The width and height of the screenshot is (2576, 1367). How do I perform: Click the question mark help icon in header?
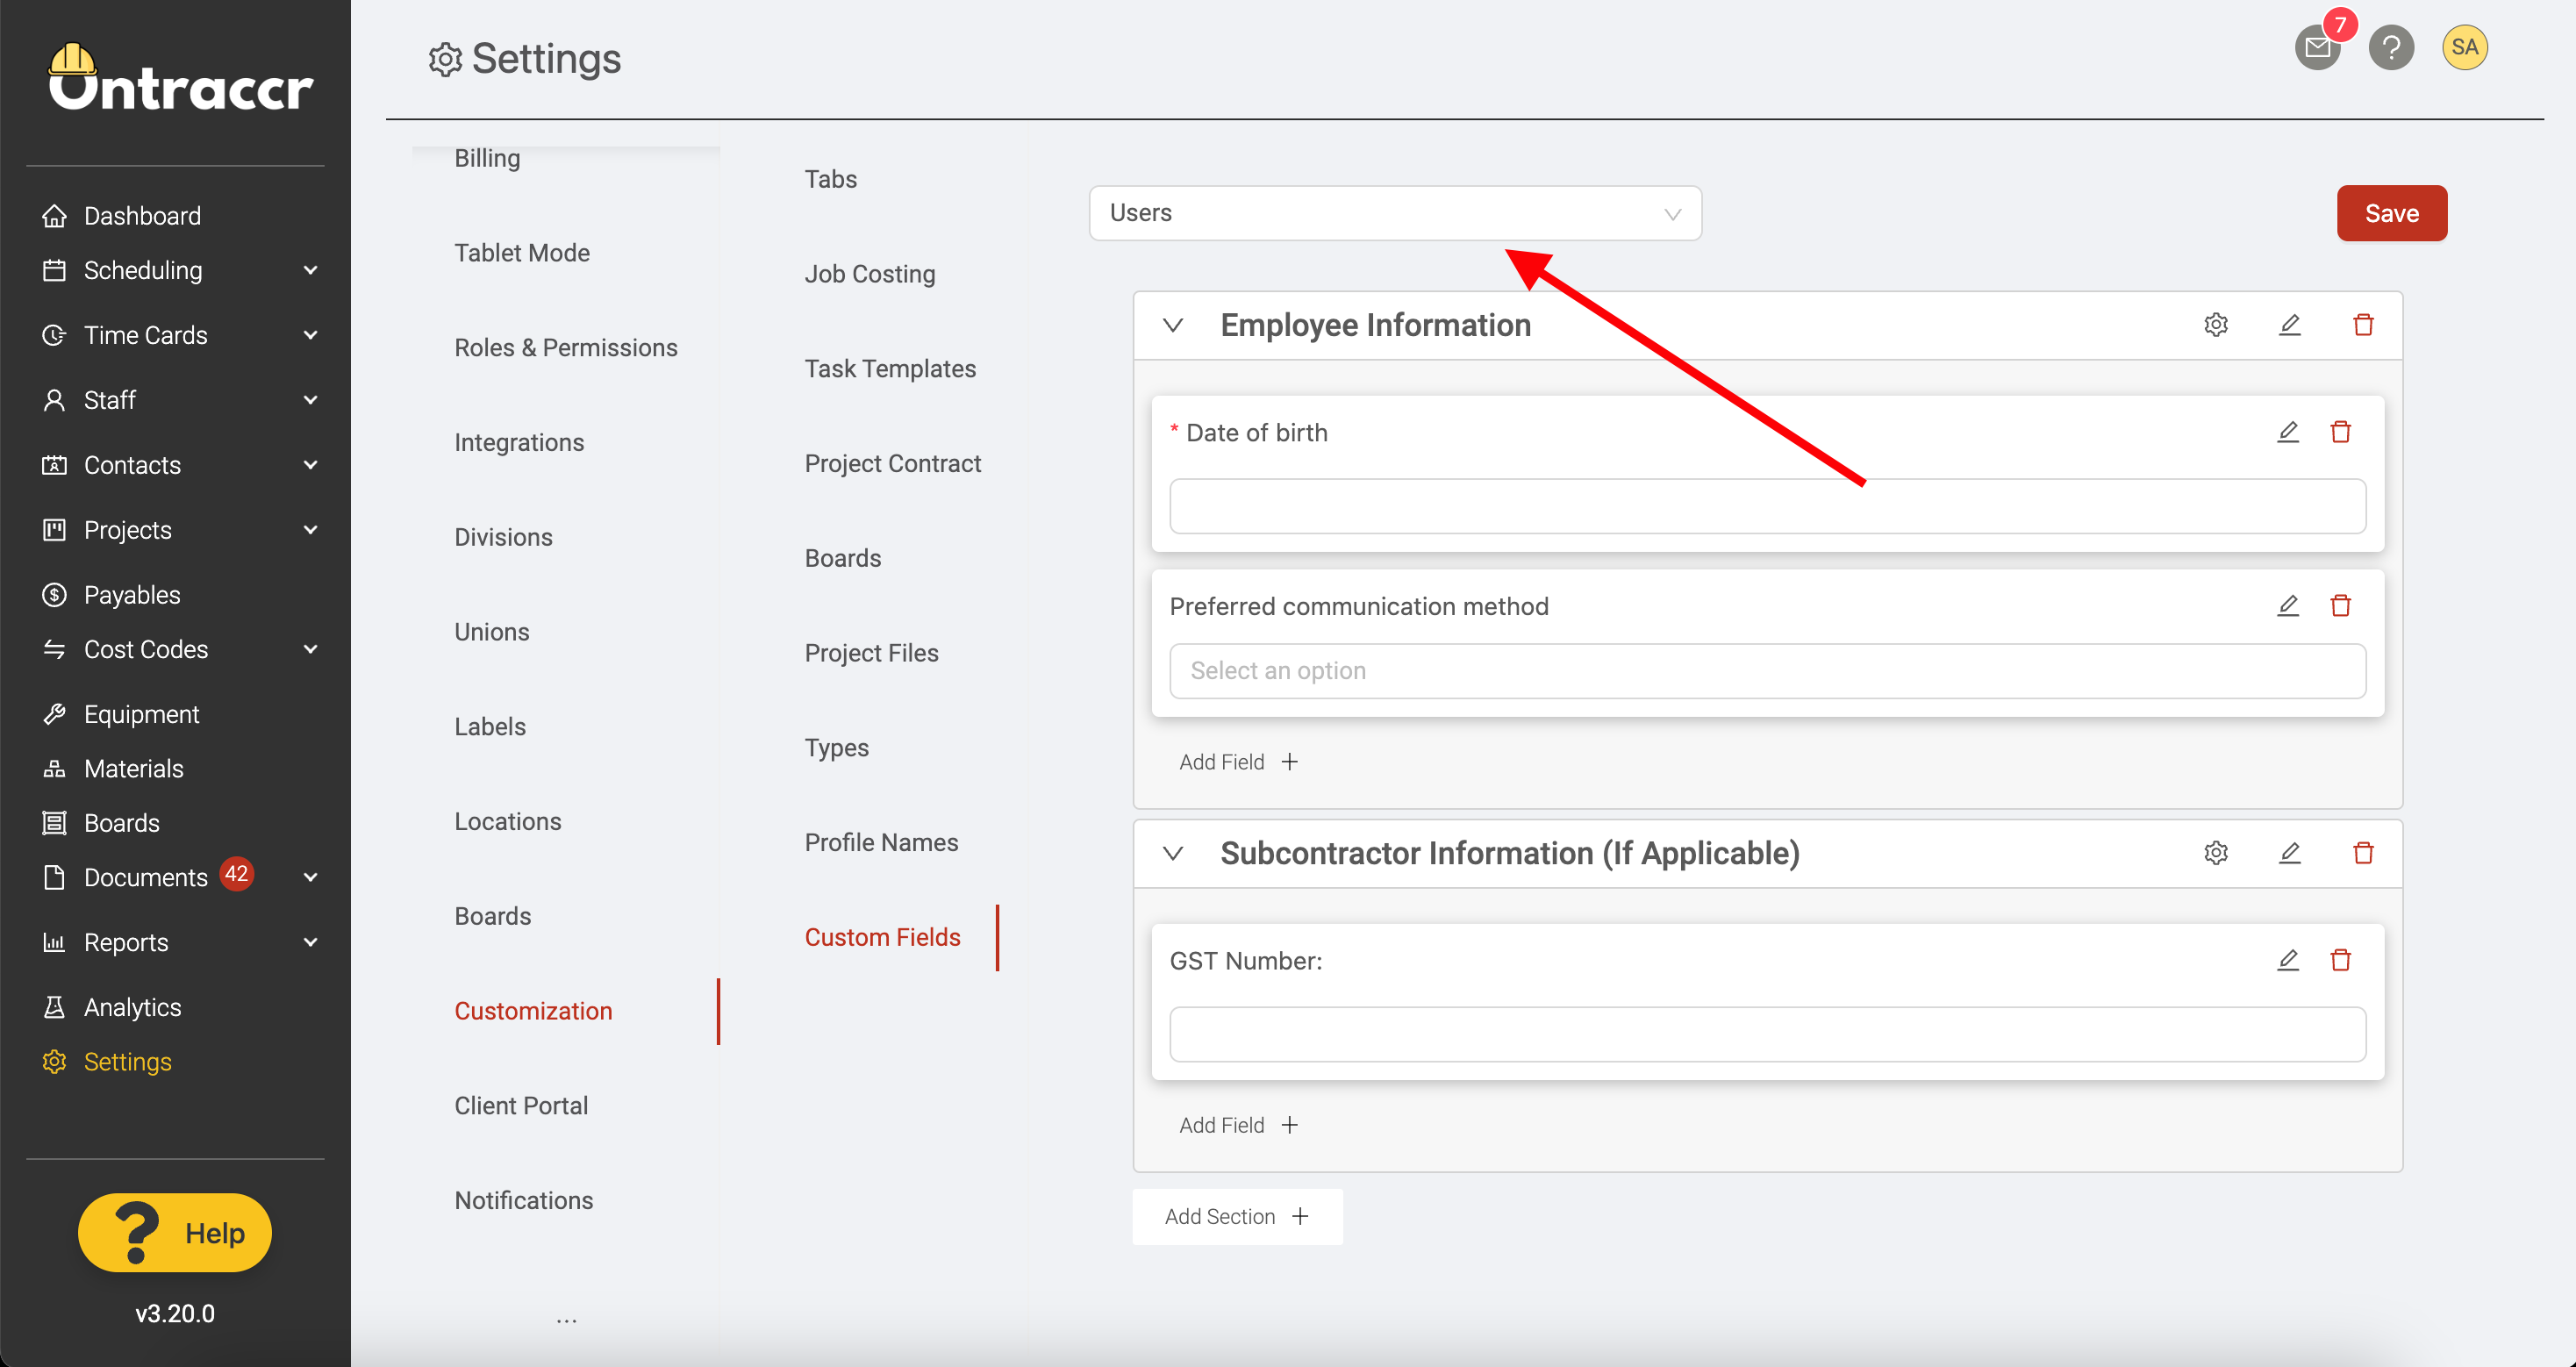pyautogui.click(x=2391, y=47)
